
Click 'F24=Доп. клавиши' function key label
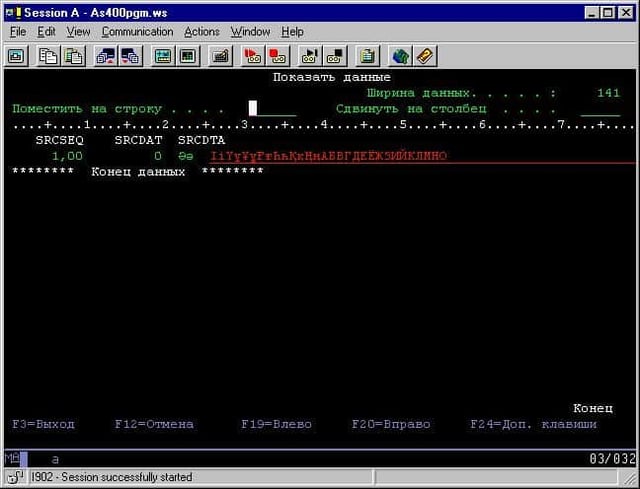point(533,424)
